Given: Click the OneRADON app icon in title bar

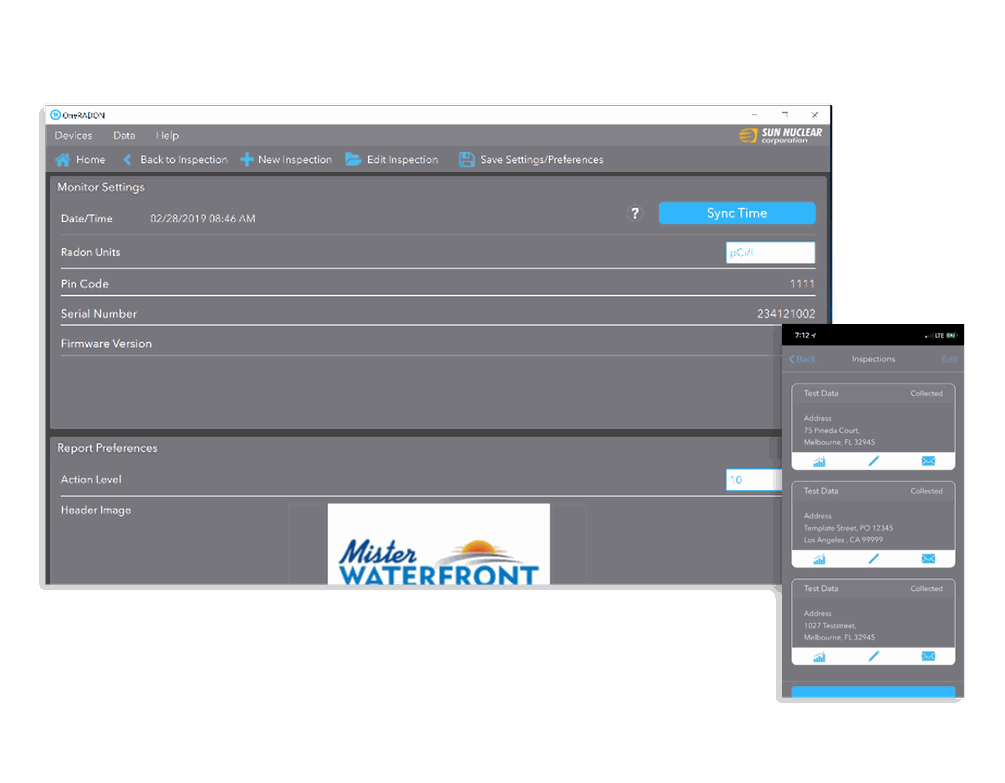Looking at the screenshot, I should (56, 115).
